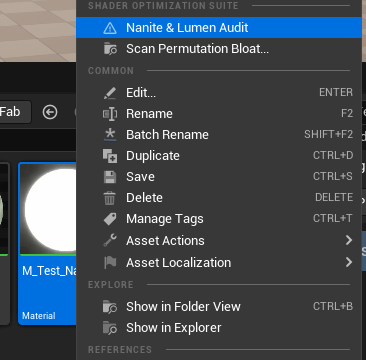This screenshot has height=360, width=366.
Task: Click the text-cursor icon next to Rename
Action: coord(110,114)
